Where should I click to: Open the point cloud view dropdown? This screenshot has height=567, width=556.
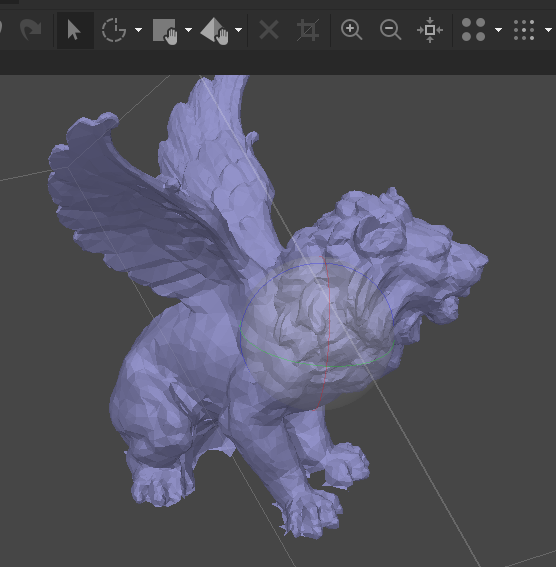point(499,30)
